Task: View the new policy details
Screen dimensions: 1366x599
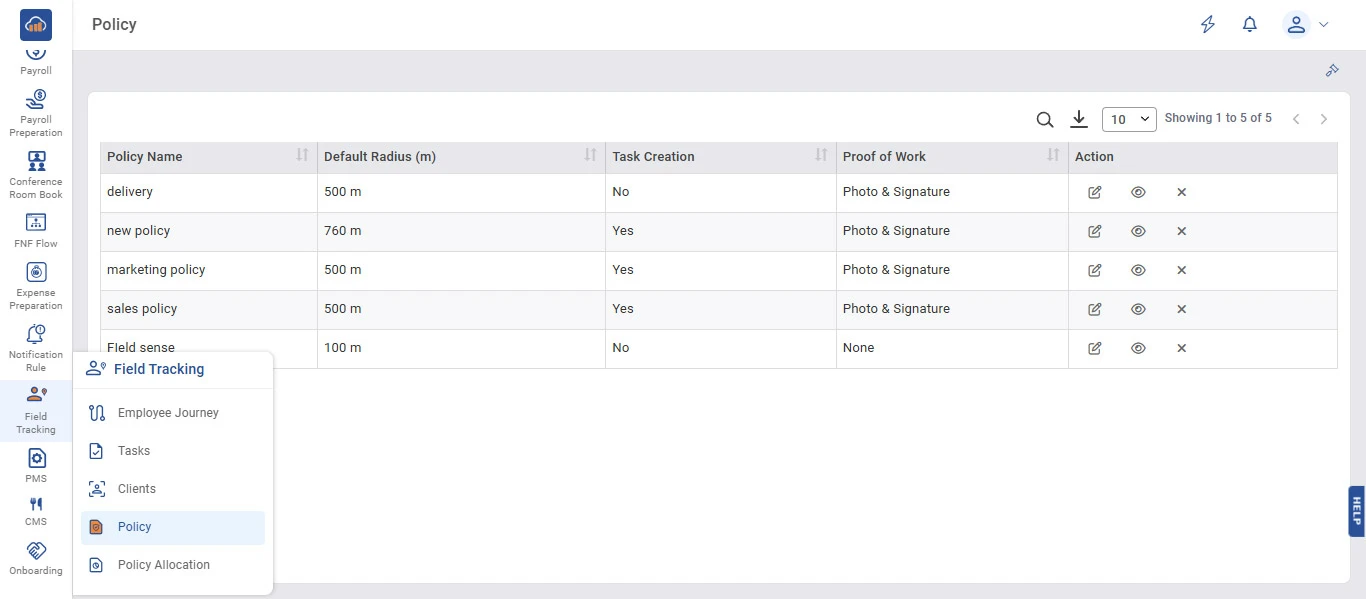Action: coord(1138,231)
